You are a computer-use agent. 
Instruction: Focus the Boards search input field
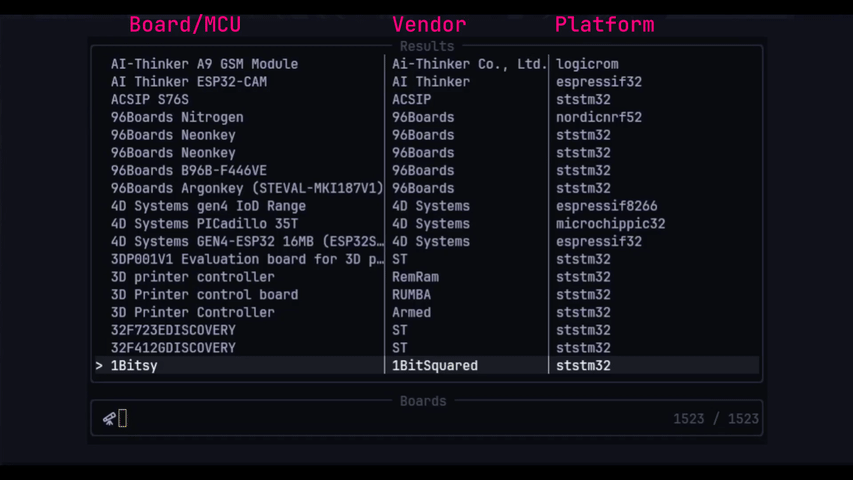pos(426,419)
